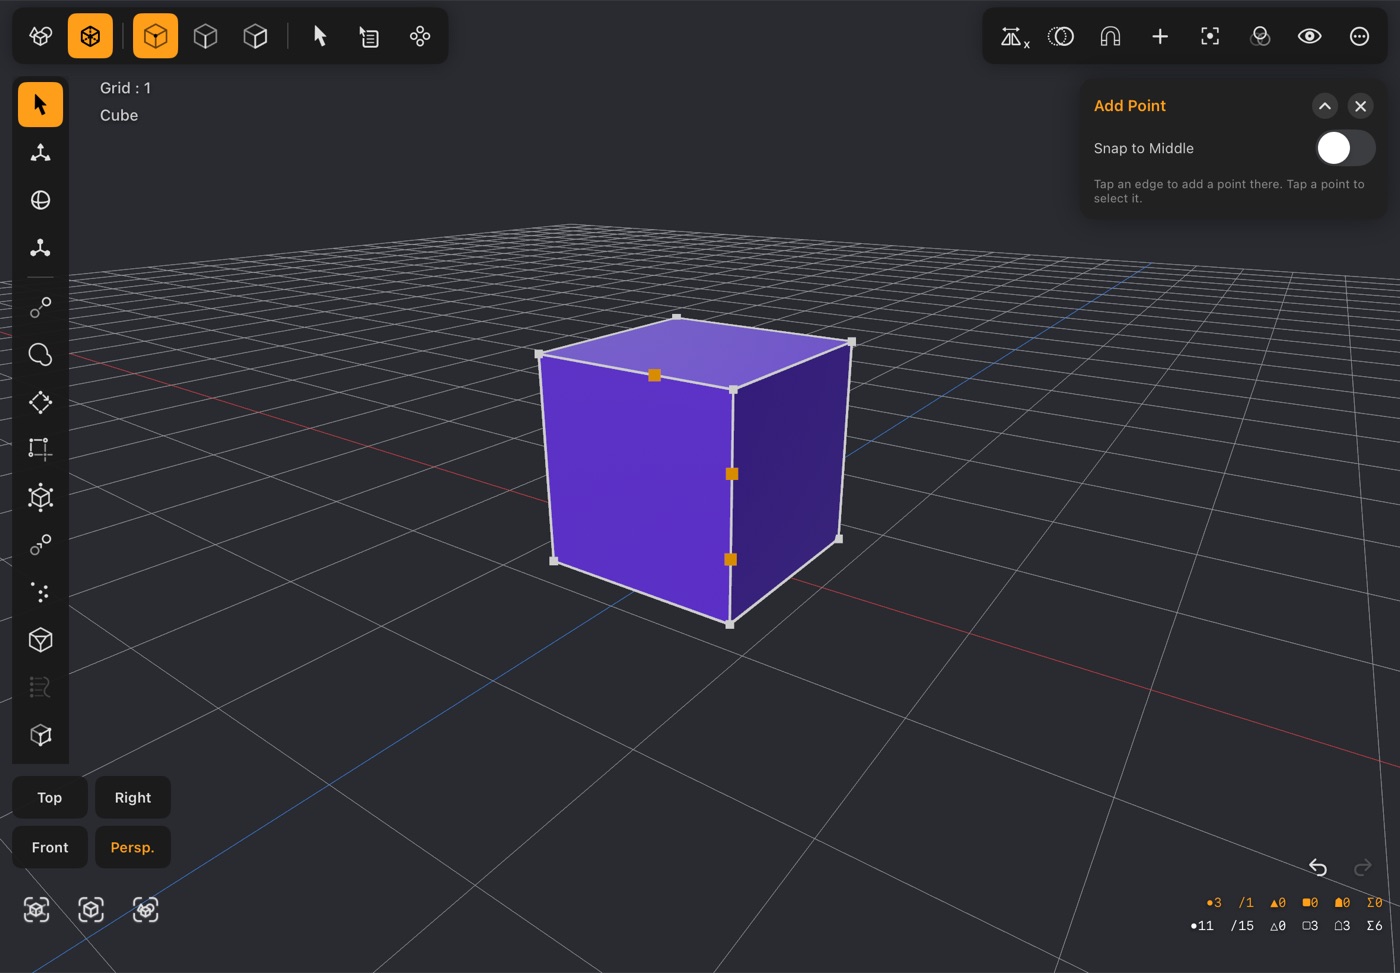1400x973 pixels.
Task: Open the more options ellipsis menu
Action: 1359,37
